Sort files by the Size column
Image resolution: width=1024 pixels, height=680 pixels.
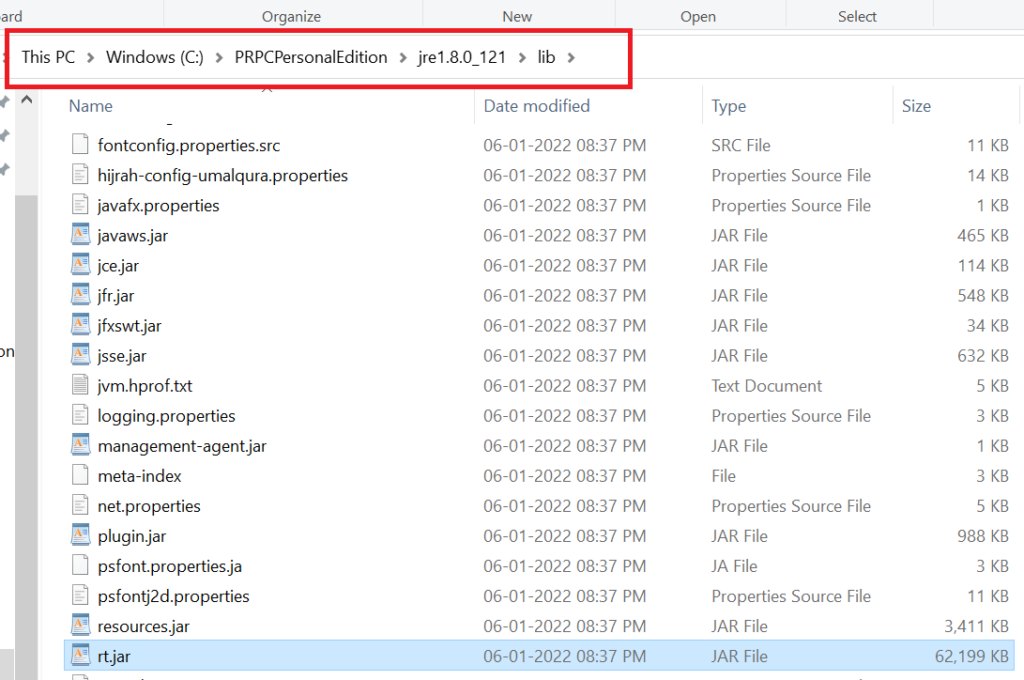click(x=916, y=106)
